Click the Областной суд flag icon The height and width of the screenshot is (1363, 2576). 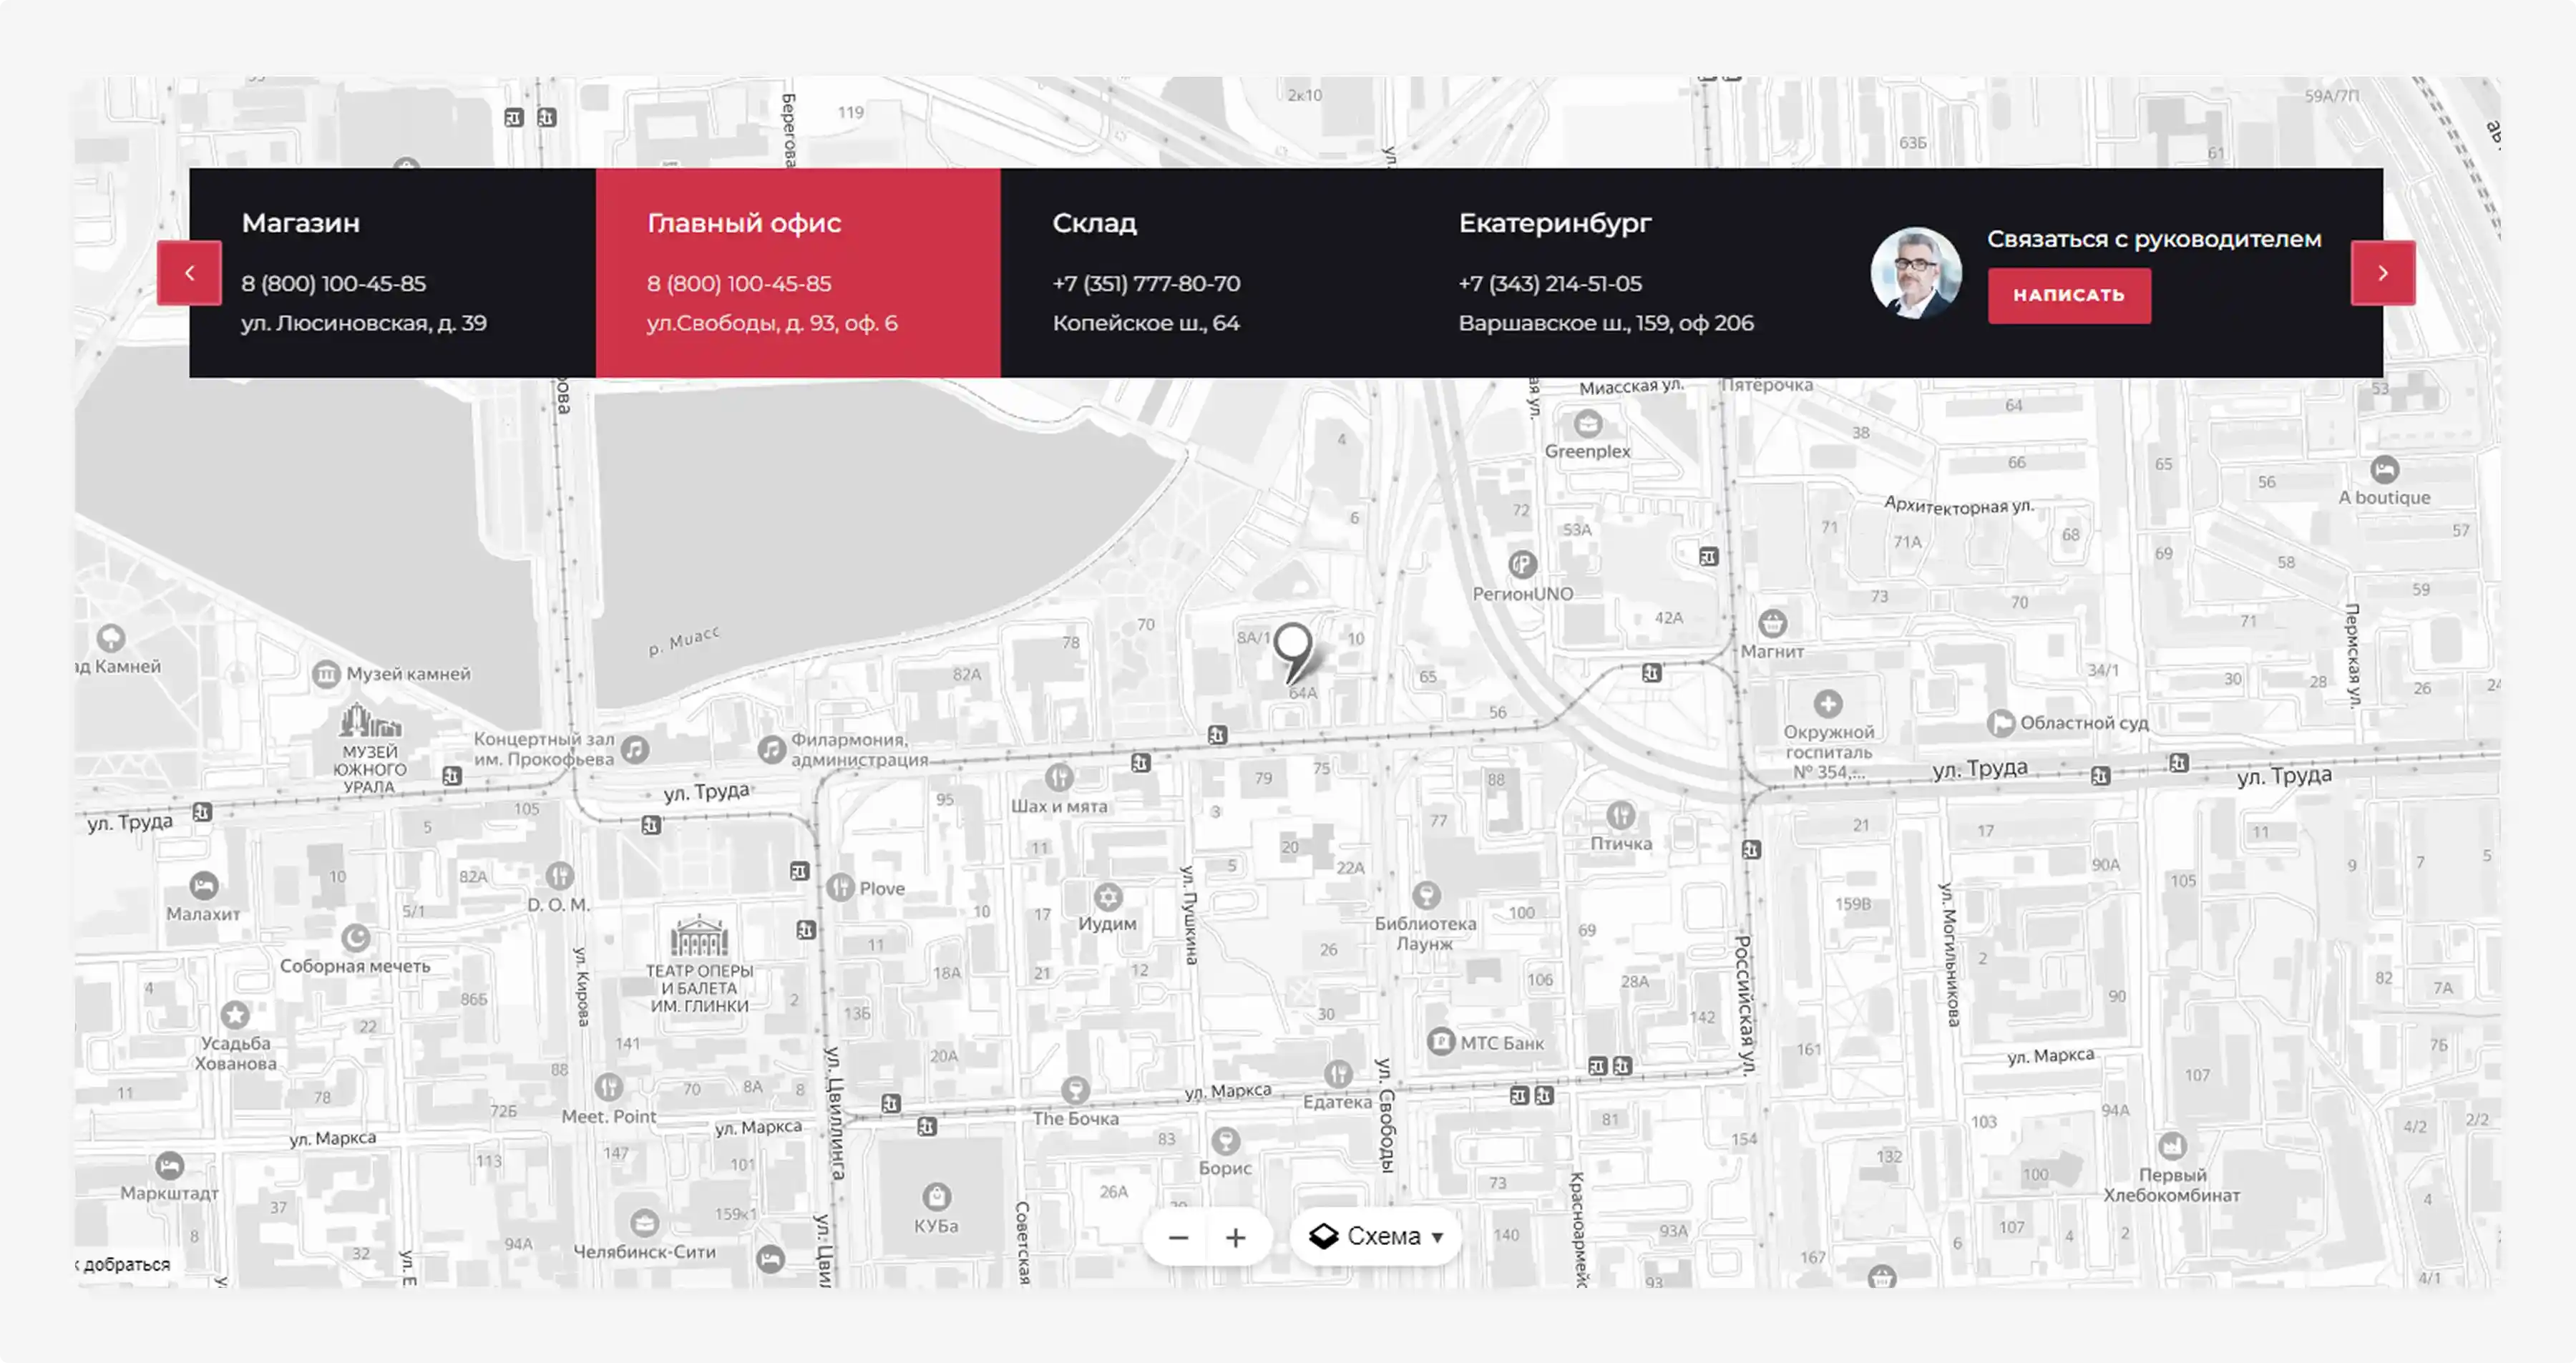(x=2001, y=723)
